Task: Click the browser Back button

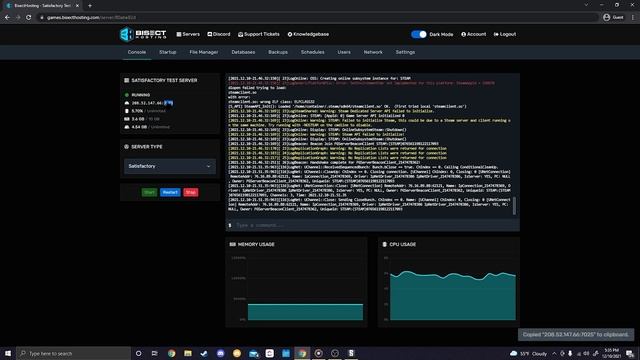Action: tap(7, 18)
